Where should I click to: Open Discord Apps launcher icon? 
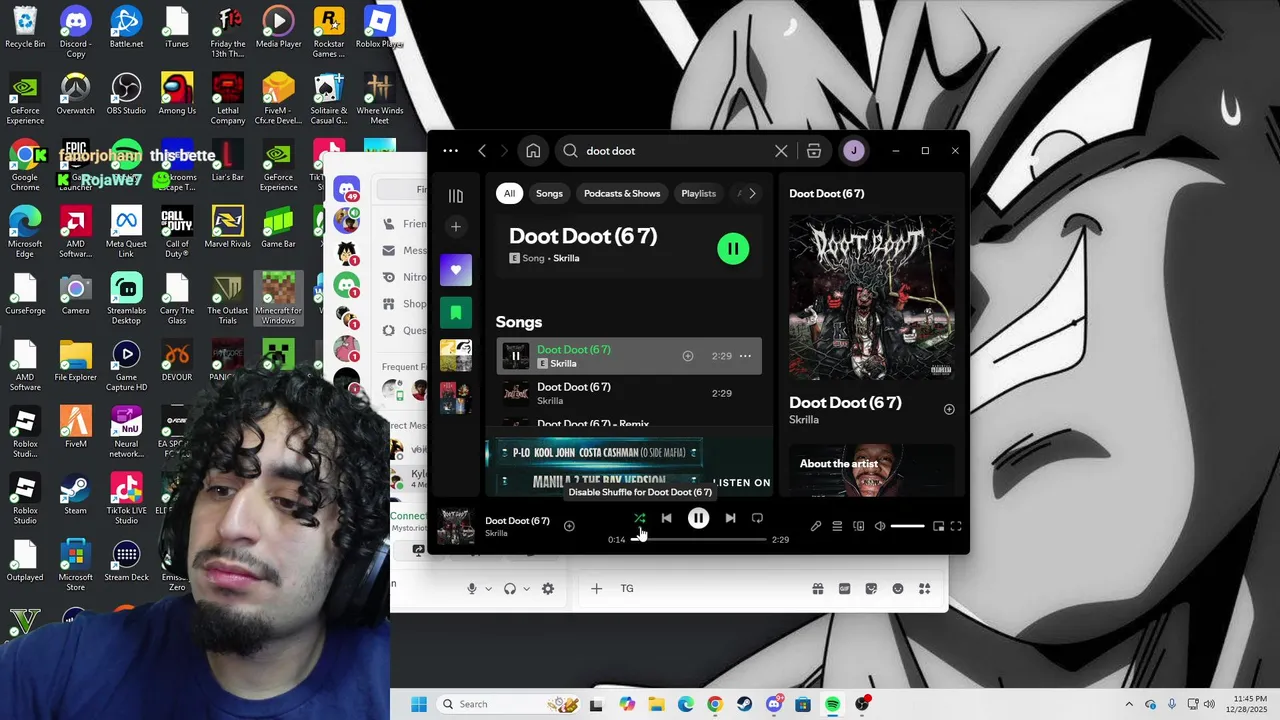pos(925,589)
